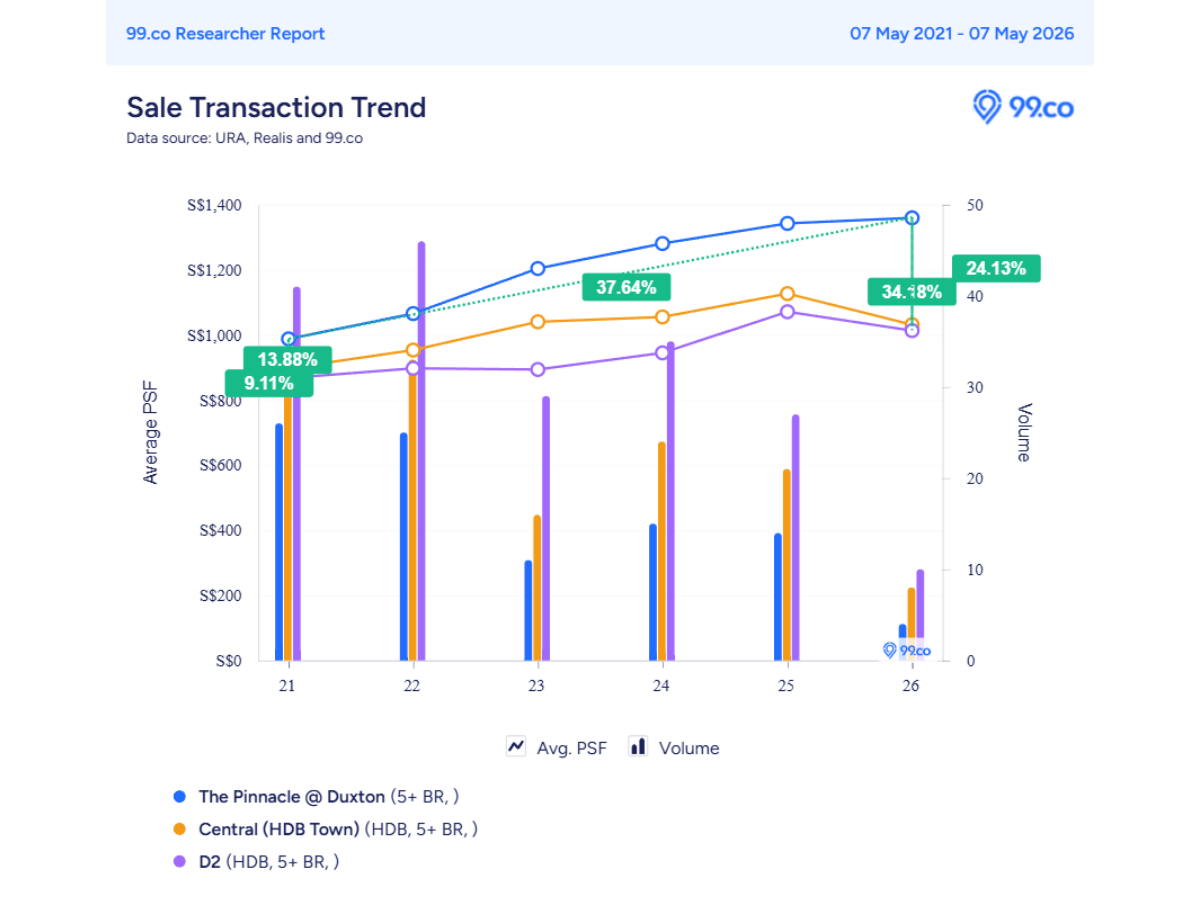Viewport: 1200px width, 900px height.
Task: Click the blue Pinnacle volume bar for year 25
Action: (x=778, y=597)
